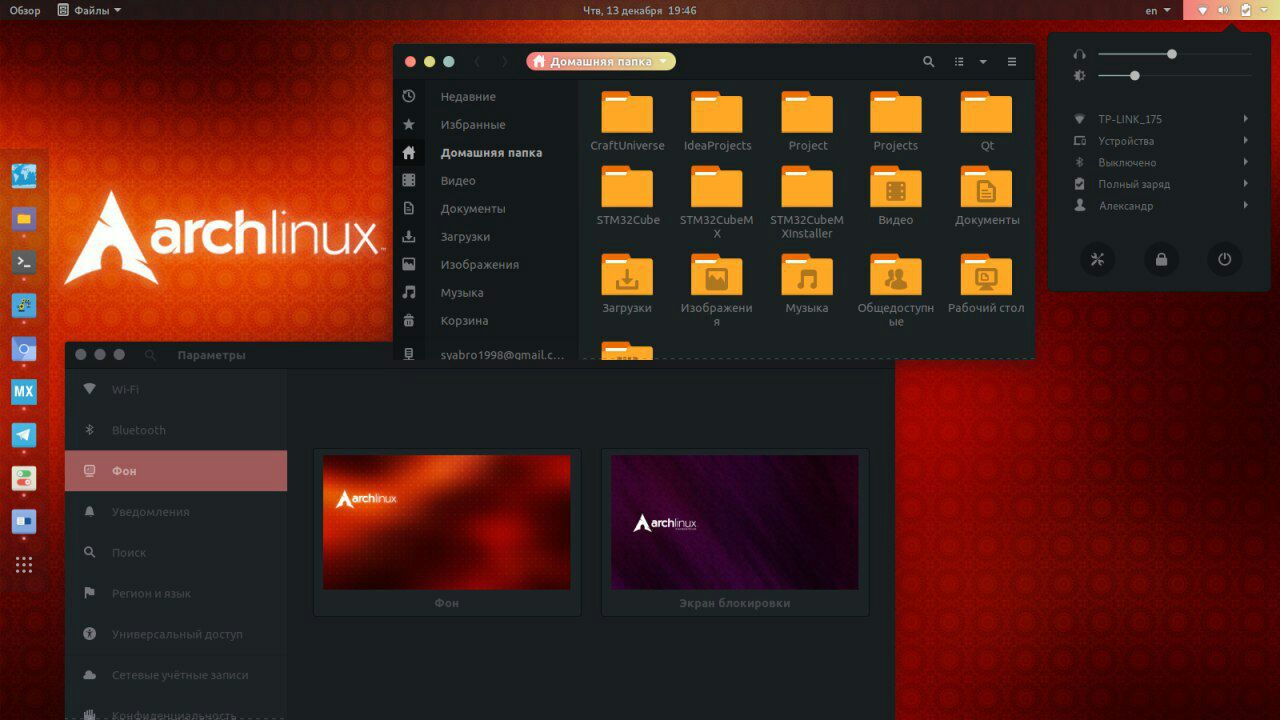Open the Qt folder
Screen dimensions: 1280x720
pyautogui.click(x=987, y=122)
